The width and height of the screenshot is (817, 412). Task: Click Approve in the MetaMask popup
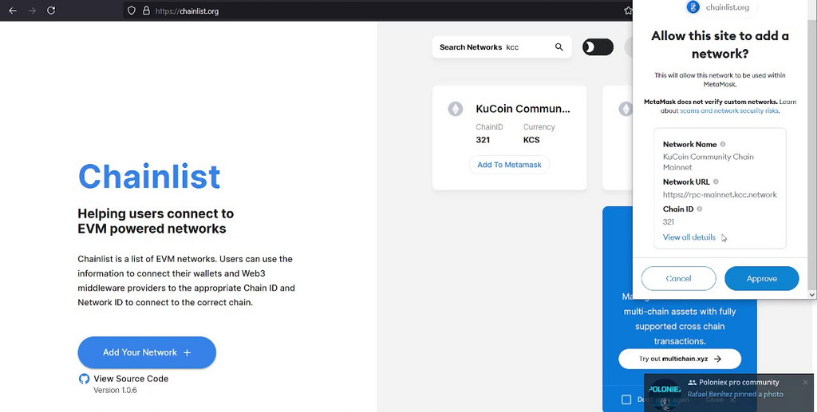tap(761, 279)
